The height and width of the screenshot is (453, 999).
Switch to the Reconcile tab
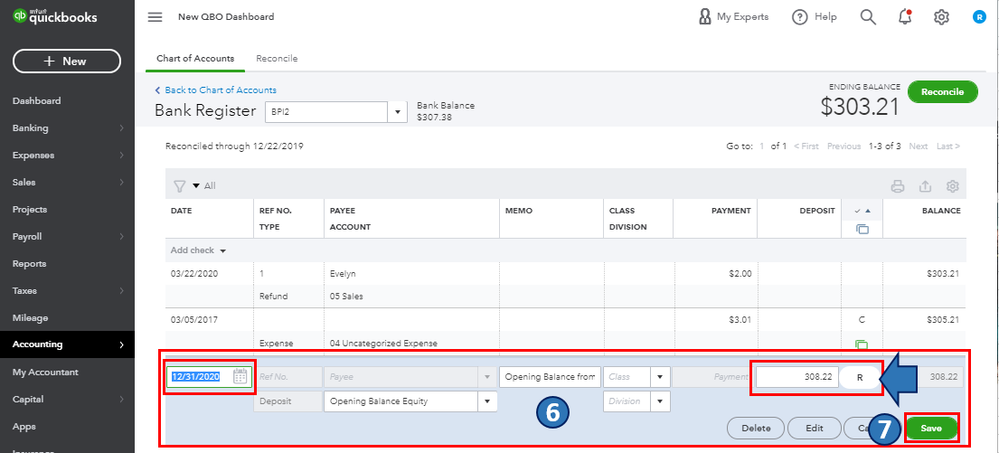pos(276,59)
